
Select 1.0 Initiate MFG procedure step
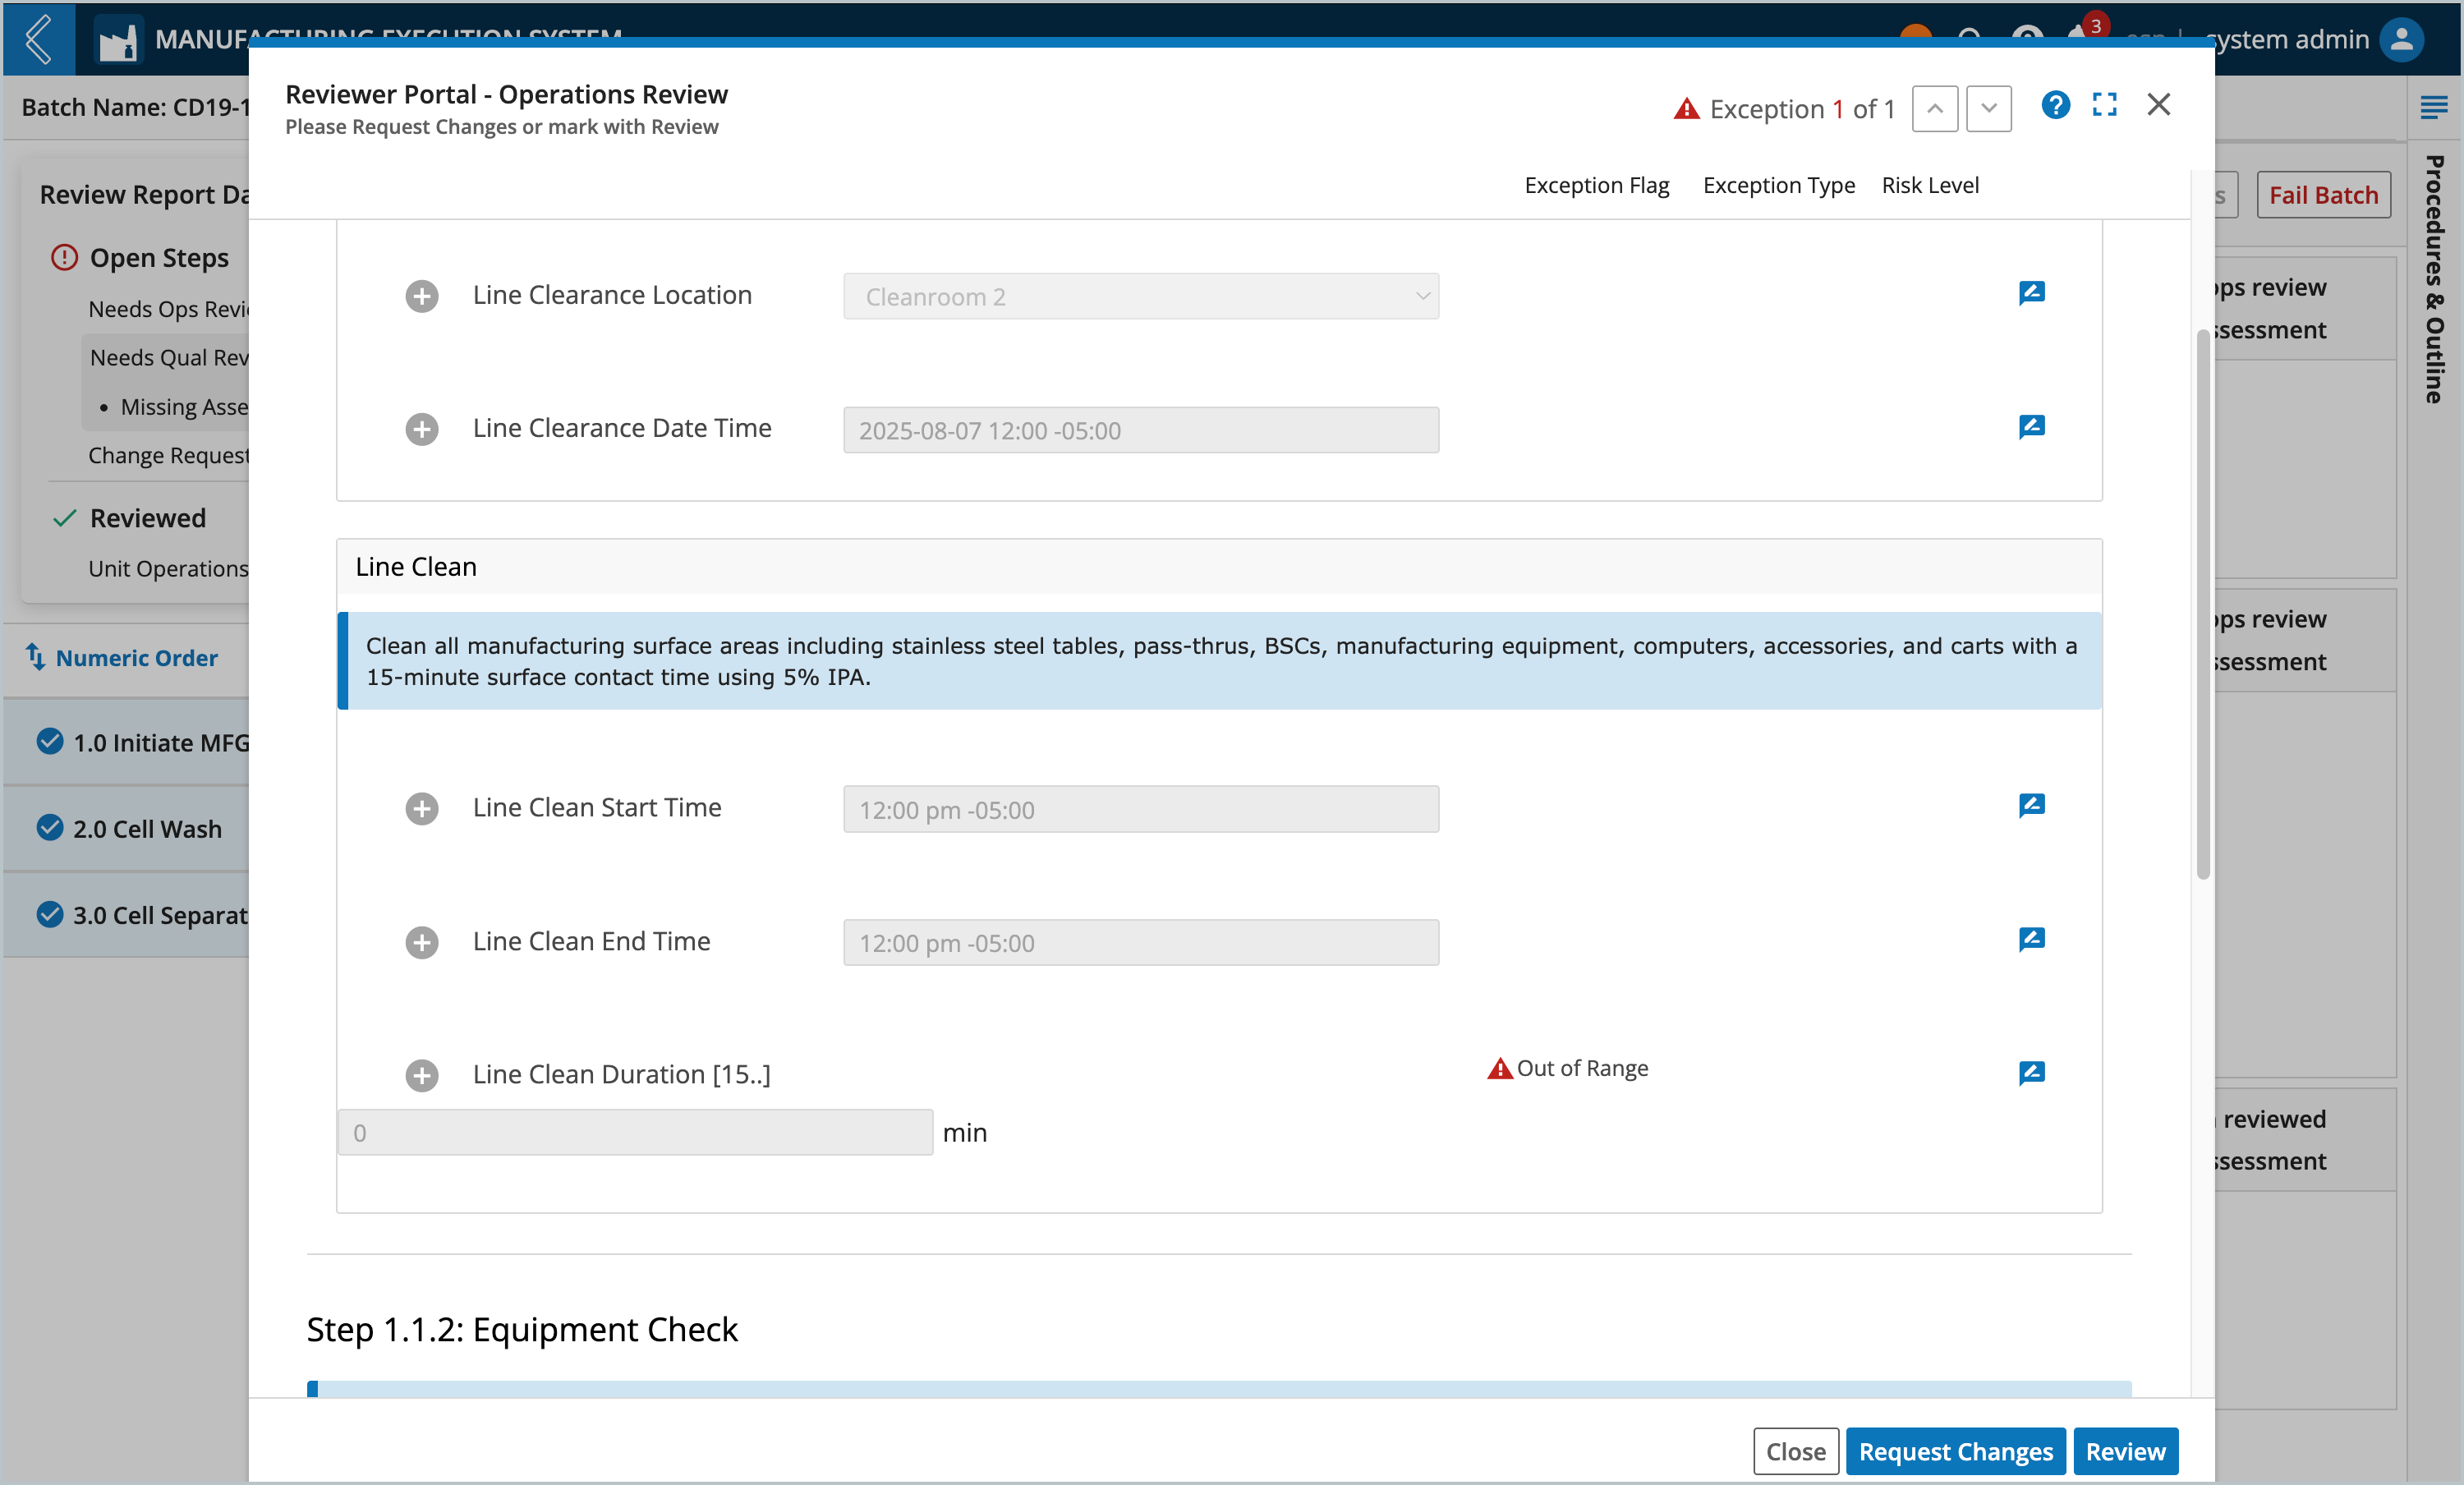click(126, 742)
